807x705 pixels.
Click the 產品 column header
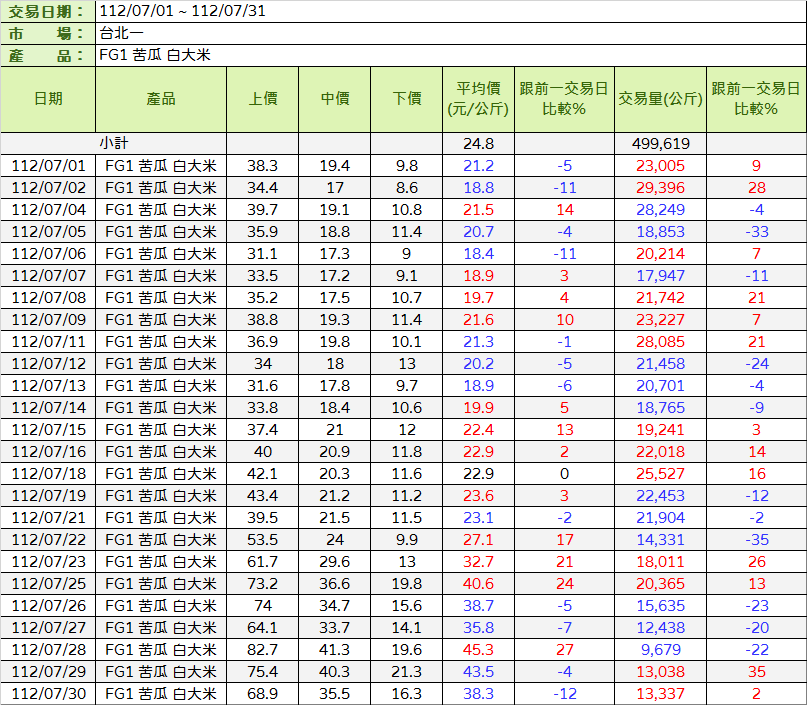[160, 99]
